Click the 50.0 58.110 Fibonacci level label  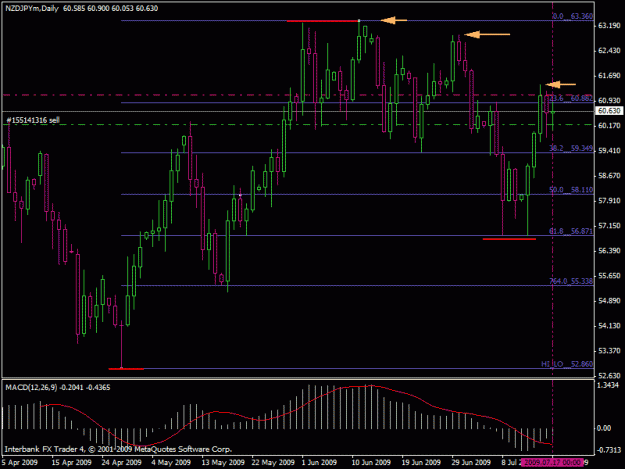tap(571, 190)
